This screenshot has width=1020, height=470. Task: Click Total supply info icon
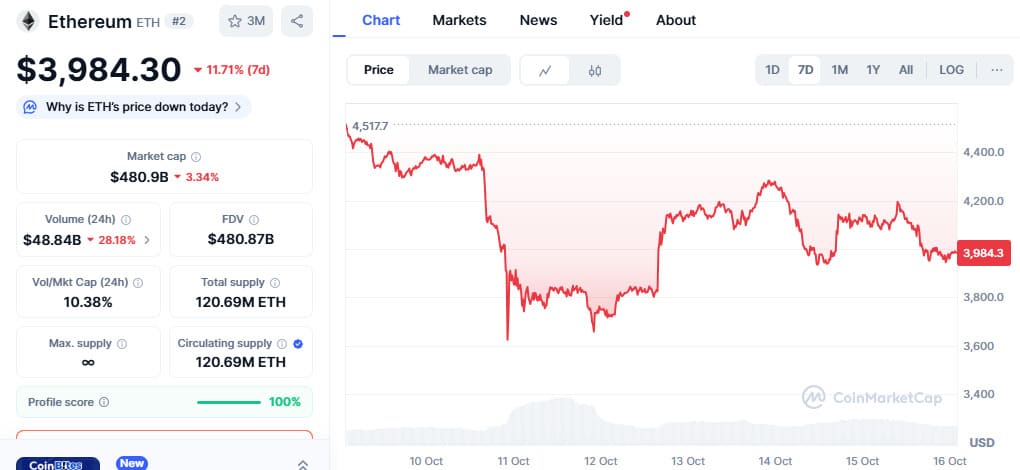click(275, 283)
